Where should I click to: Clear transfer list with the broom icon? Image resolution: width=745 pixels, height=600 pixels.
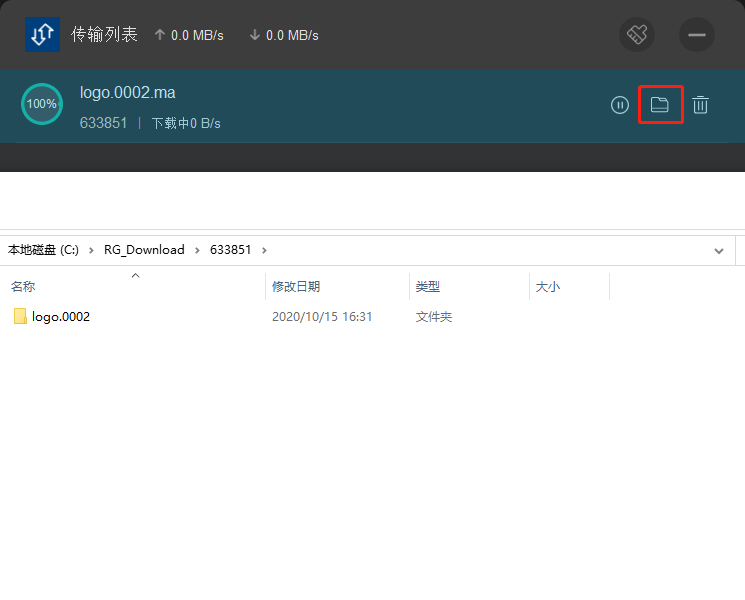637,35
